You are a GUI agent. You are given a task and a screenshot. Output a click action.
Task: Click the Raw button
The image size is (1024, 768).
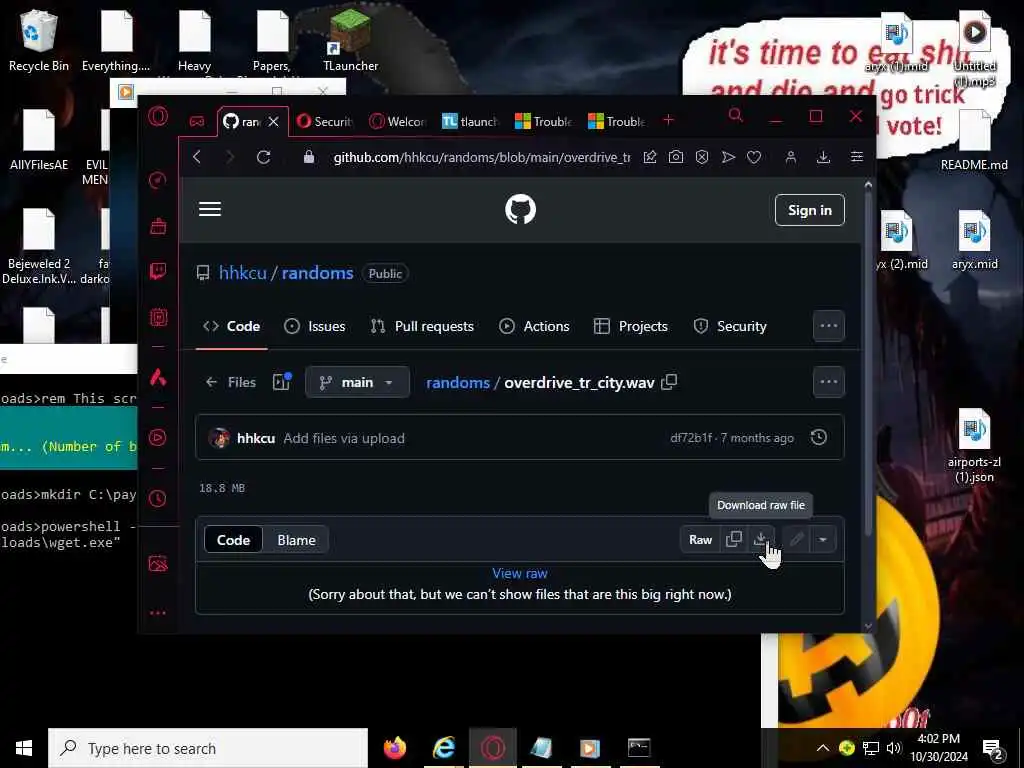700,539
